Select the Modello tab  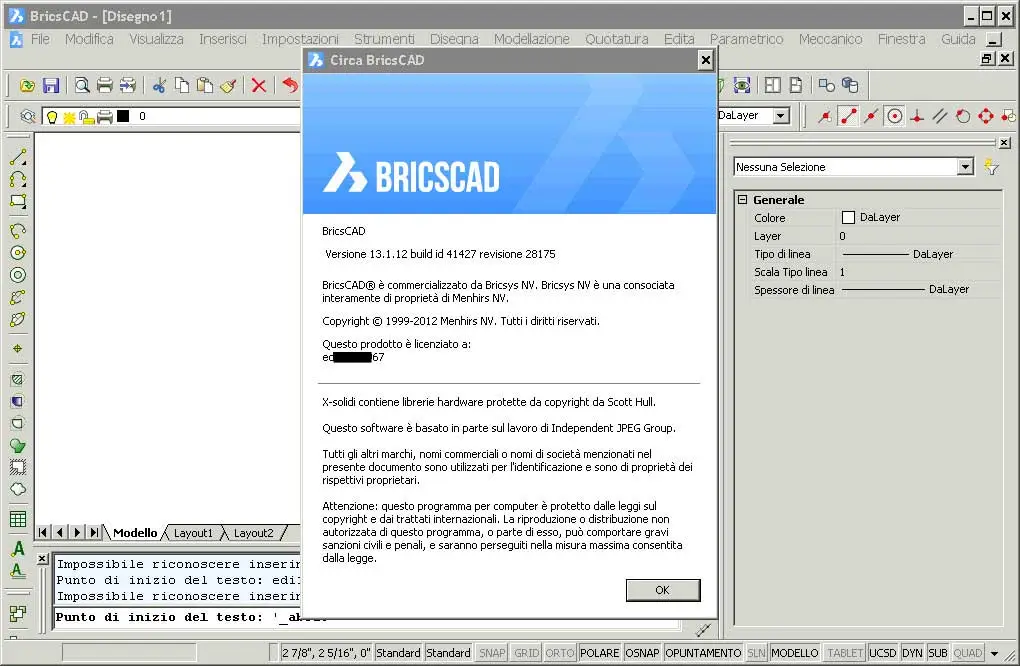point(135,533)
